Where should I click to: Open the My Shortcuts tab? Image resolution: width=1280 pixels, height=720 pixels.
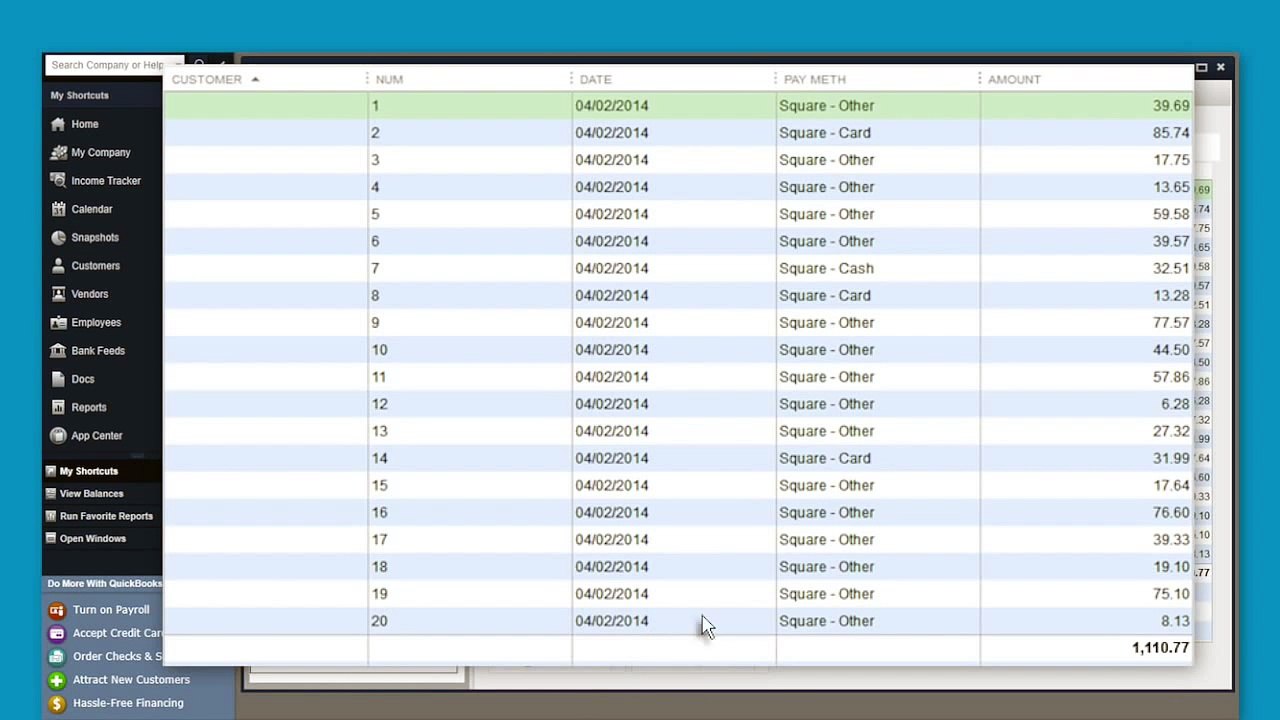tap(102, 471)
